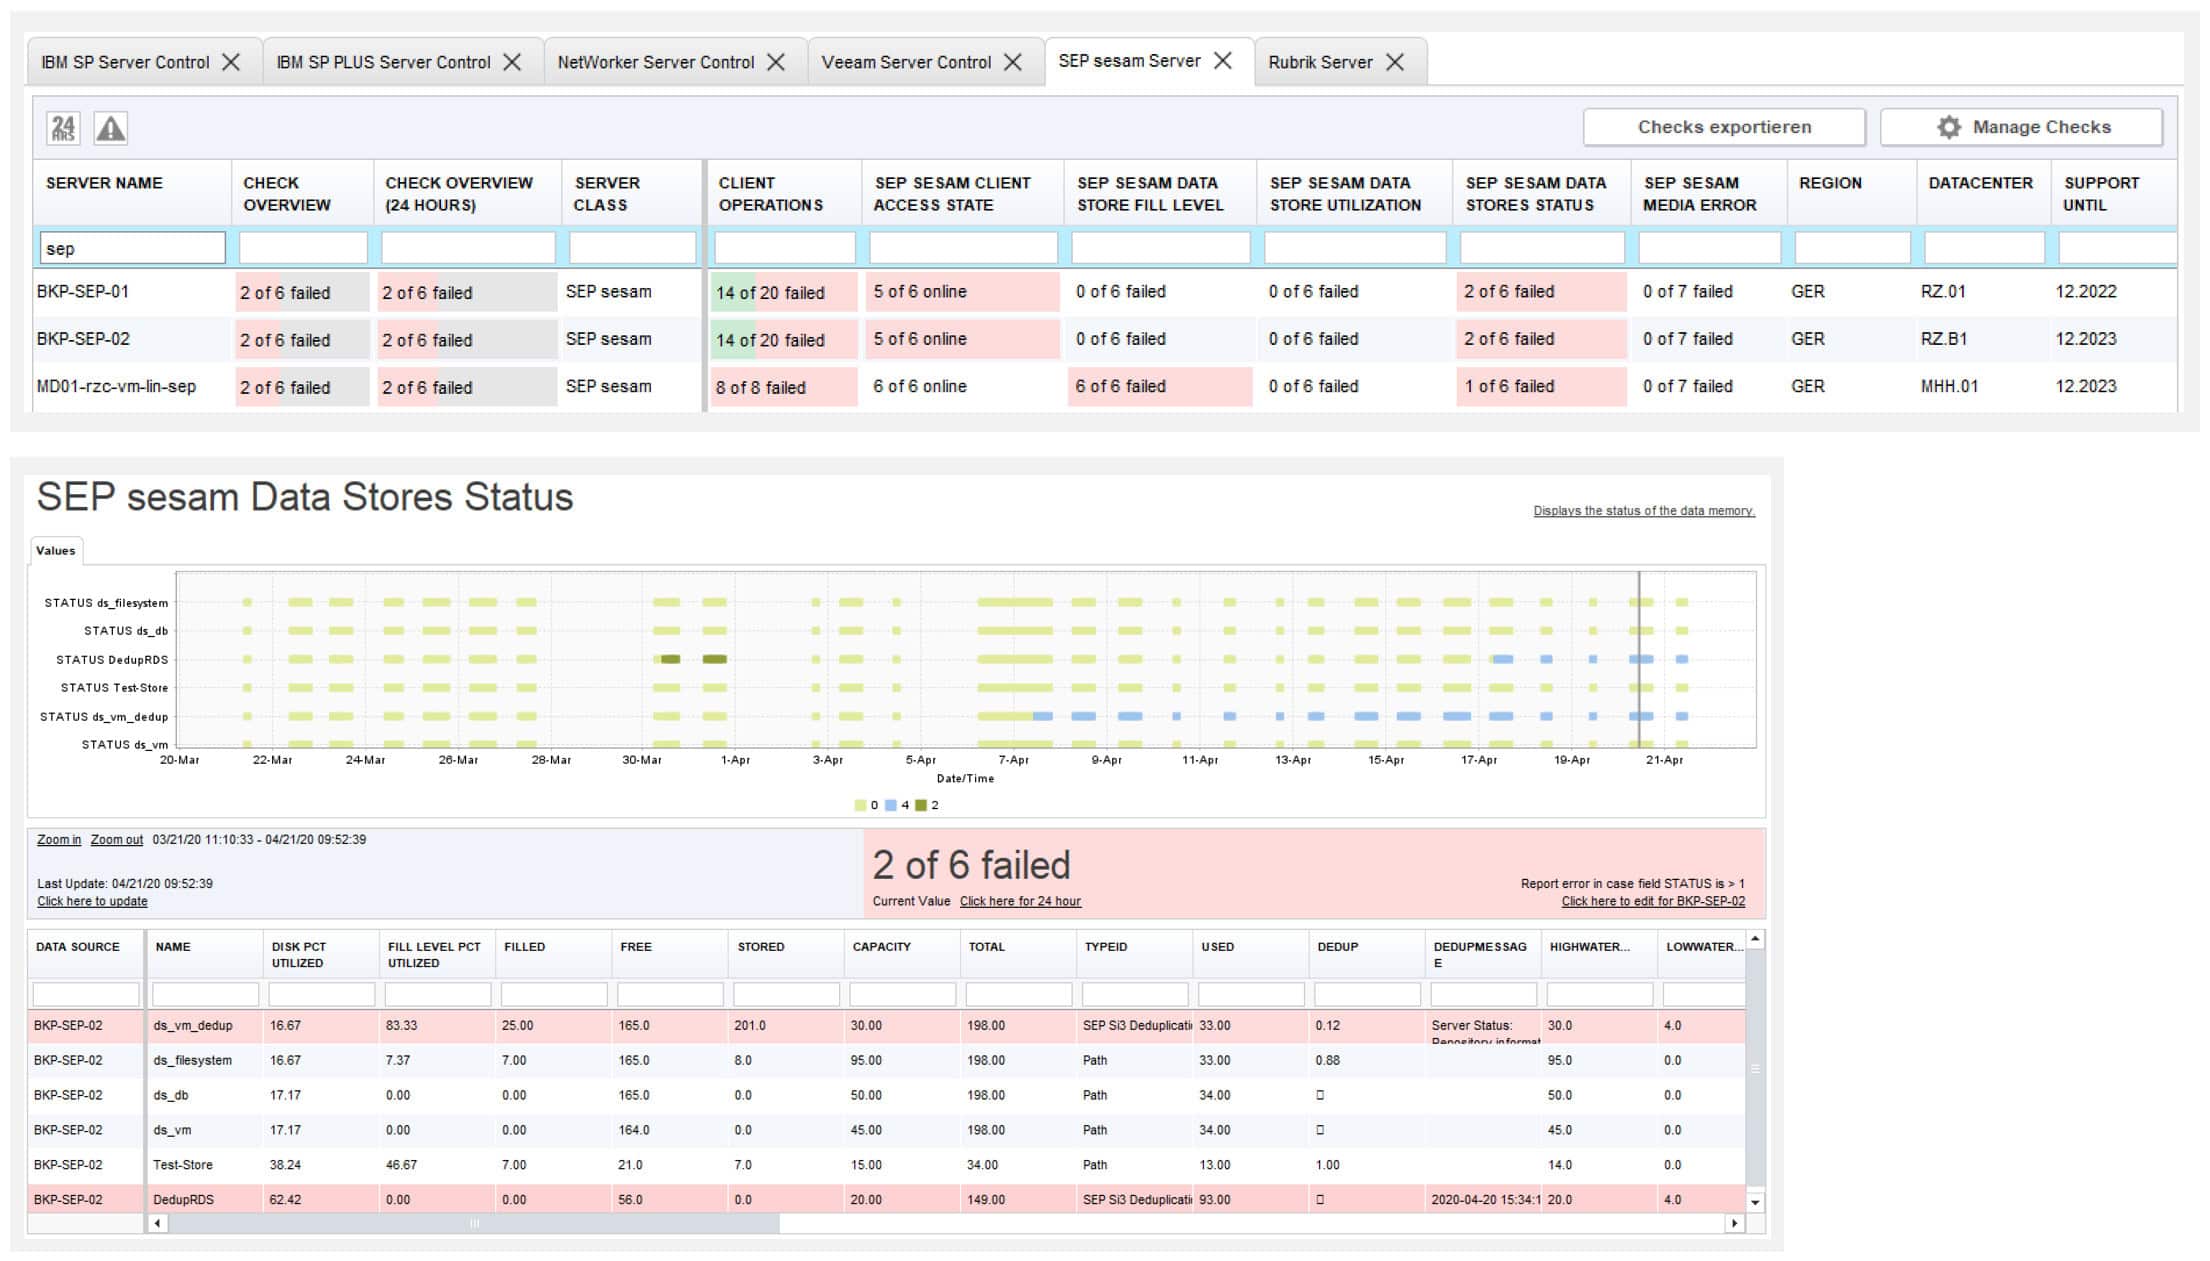Click the 24 hours view icon
The width and height of the screenshot is (2210, 1261).
[x=63, y=128]
